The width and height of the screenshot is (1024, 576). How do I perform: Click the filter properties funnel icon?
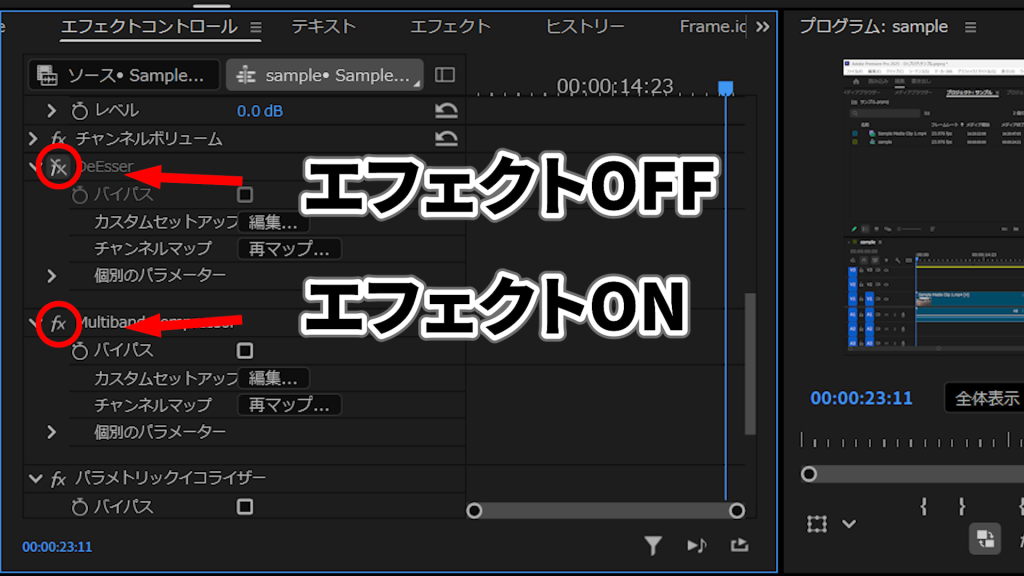coord(653,545)
